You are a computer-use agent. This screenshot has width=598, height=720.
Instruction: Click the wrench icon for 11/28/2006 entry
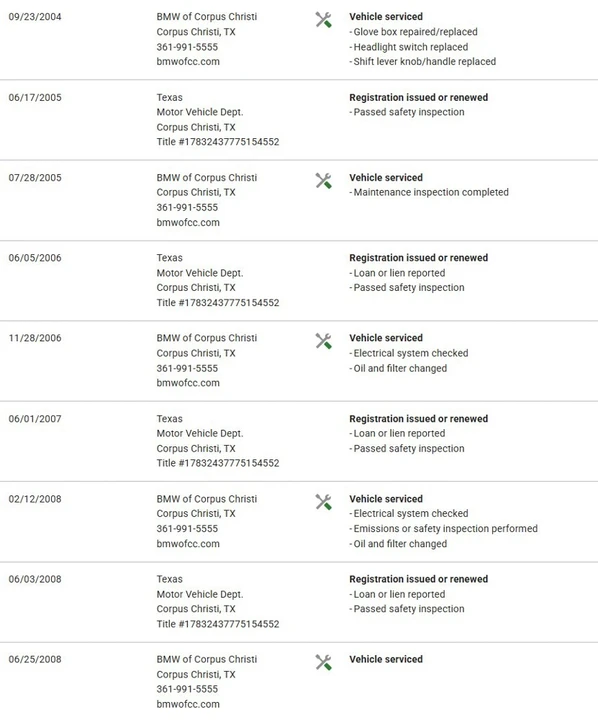pos(323,341)
